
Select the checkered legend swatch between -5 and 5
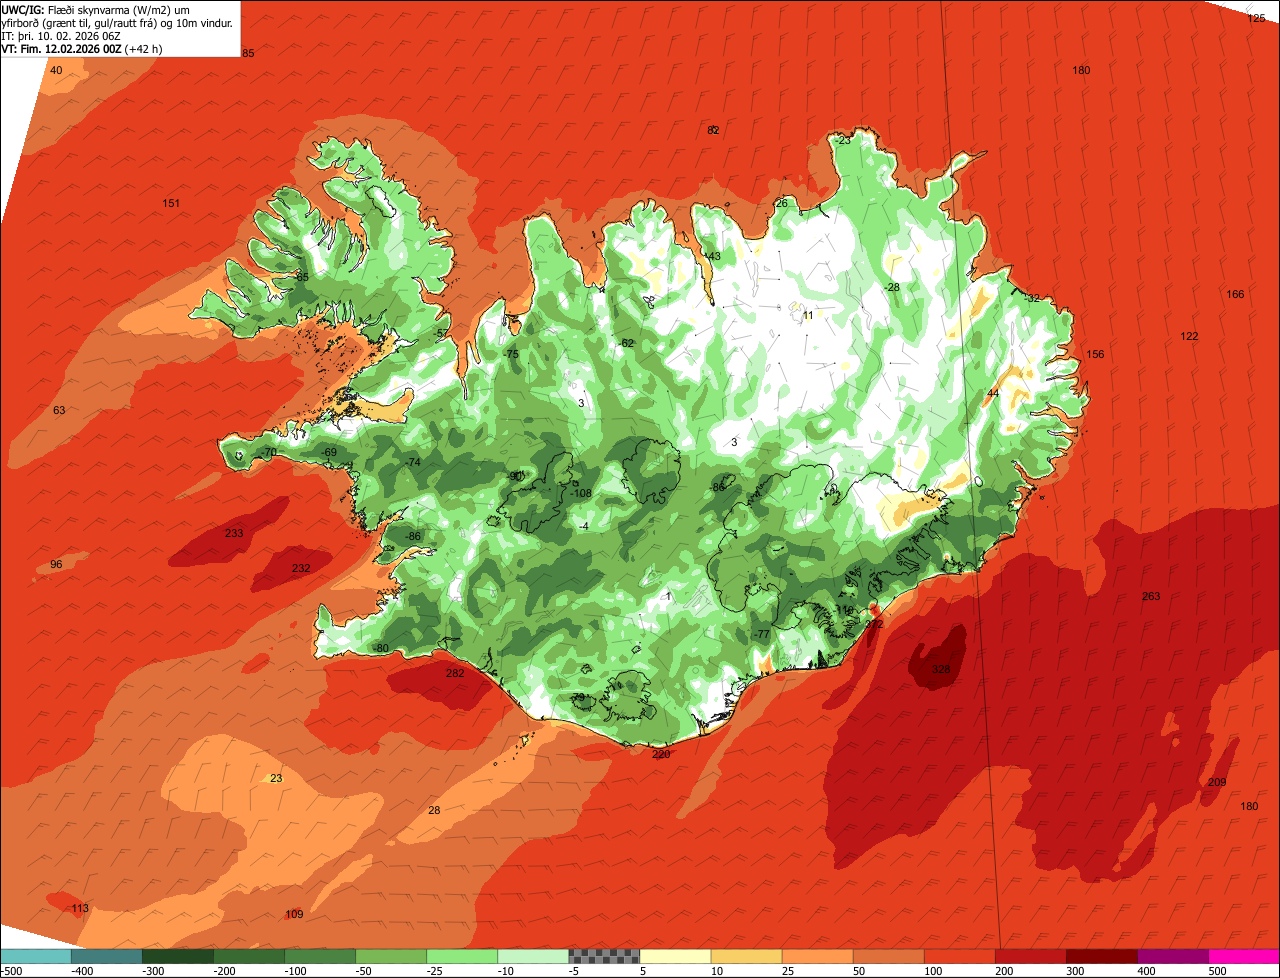point(604,956)
